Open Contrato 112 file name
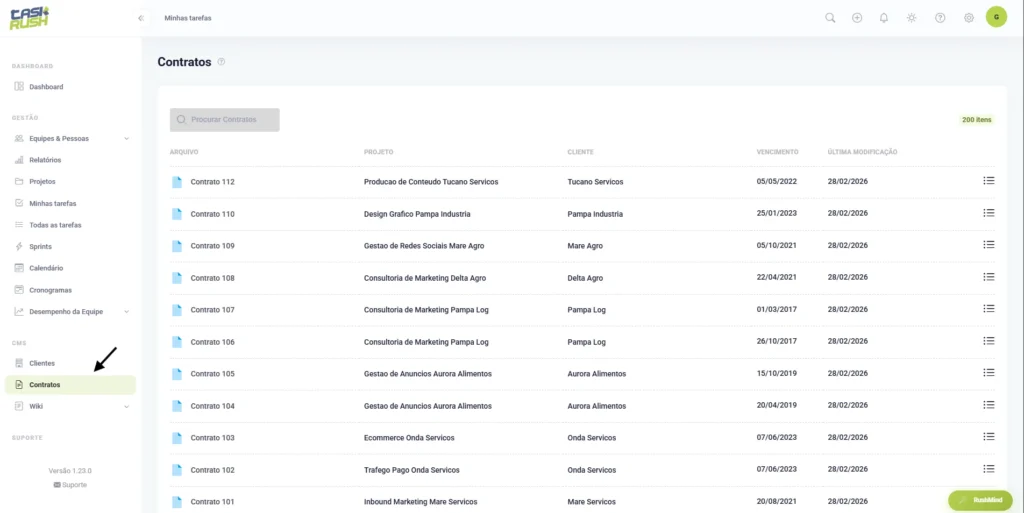This screenshot has width=1024, height=513. pyautogui.click(x=212, y=182)
